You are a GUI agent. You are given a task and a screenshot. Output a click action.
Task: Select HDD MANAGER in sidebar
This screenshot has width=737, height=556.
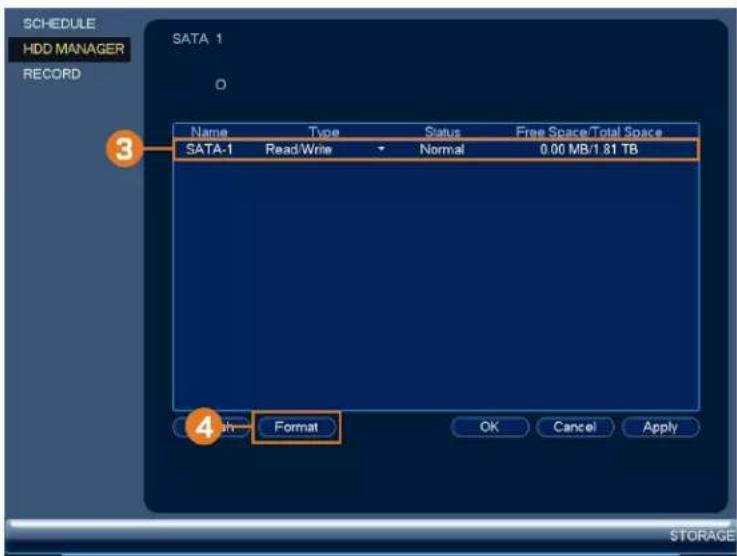pyautogui.click(x=69, y=49)
